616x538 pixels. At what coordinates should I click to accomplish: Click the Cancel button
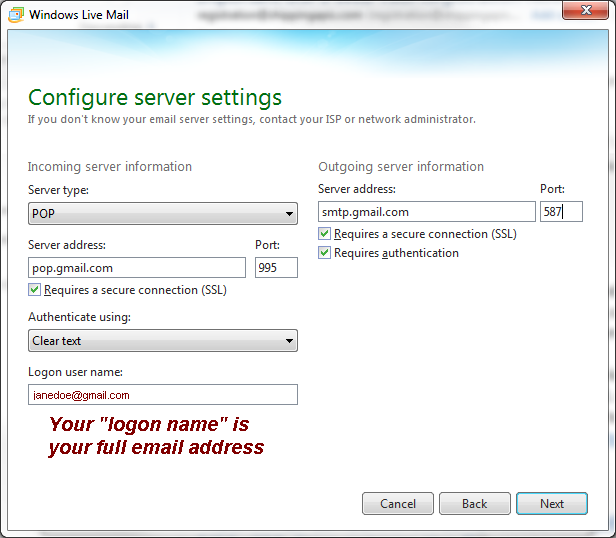point(398,503)
